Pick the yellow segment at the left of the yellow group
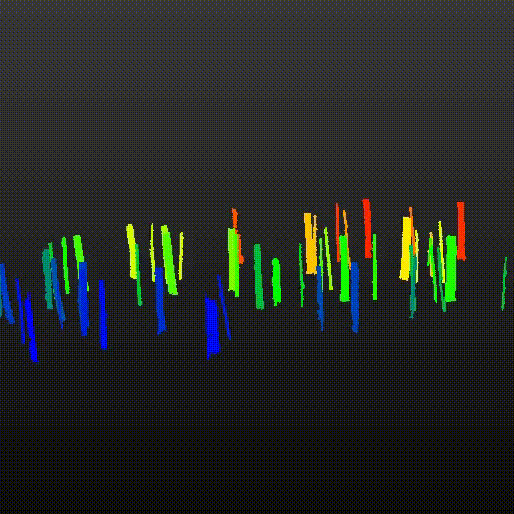514x514 pixels. 132,251
